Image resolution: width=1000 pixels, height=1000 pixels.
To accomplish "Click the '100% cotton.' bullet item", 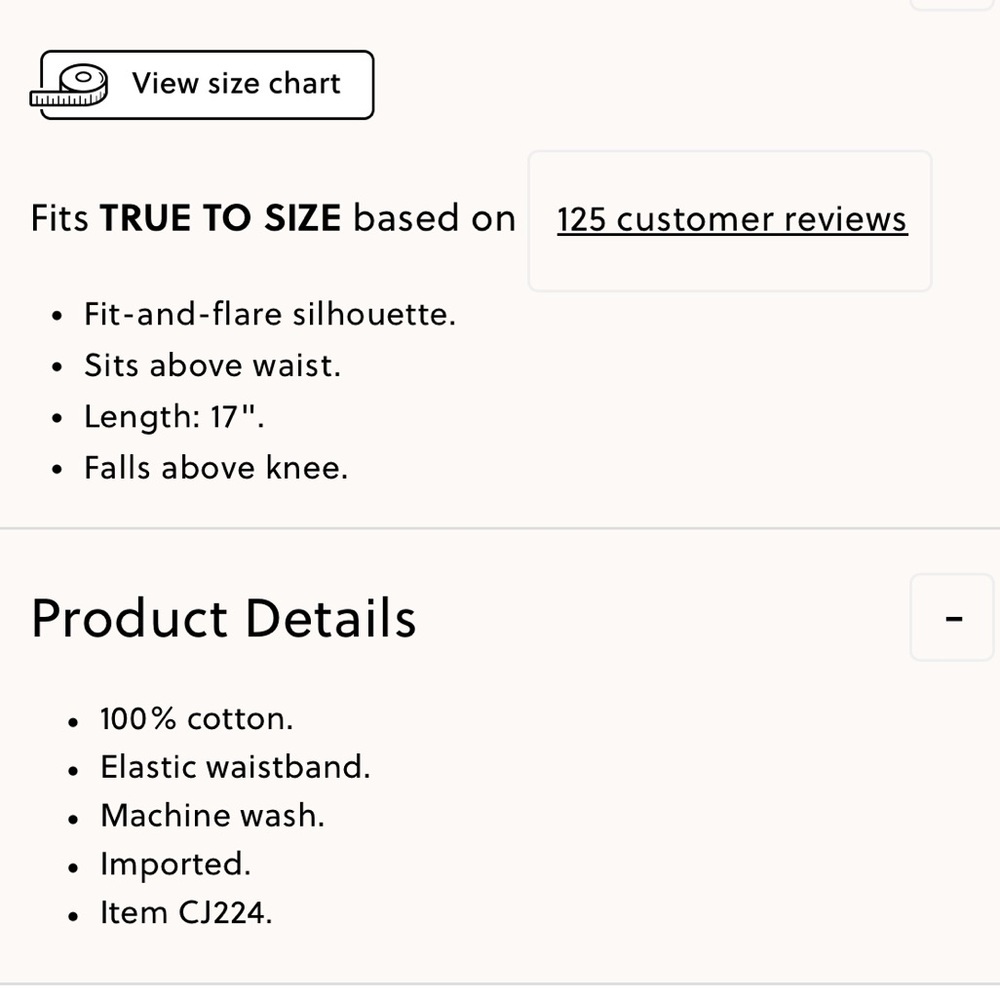I will [x=197, y=719].
